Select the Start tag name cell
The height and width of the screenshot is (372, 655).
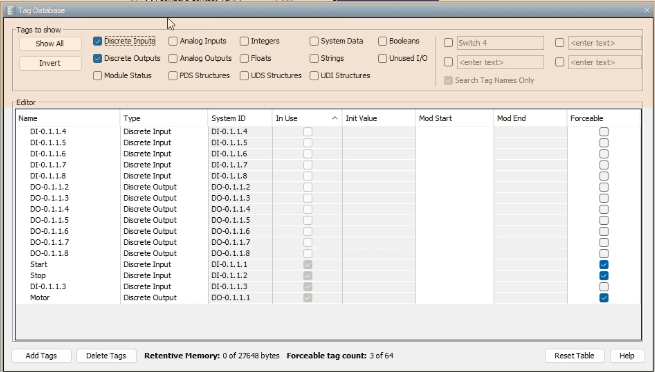click(x=68, y=264)
